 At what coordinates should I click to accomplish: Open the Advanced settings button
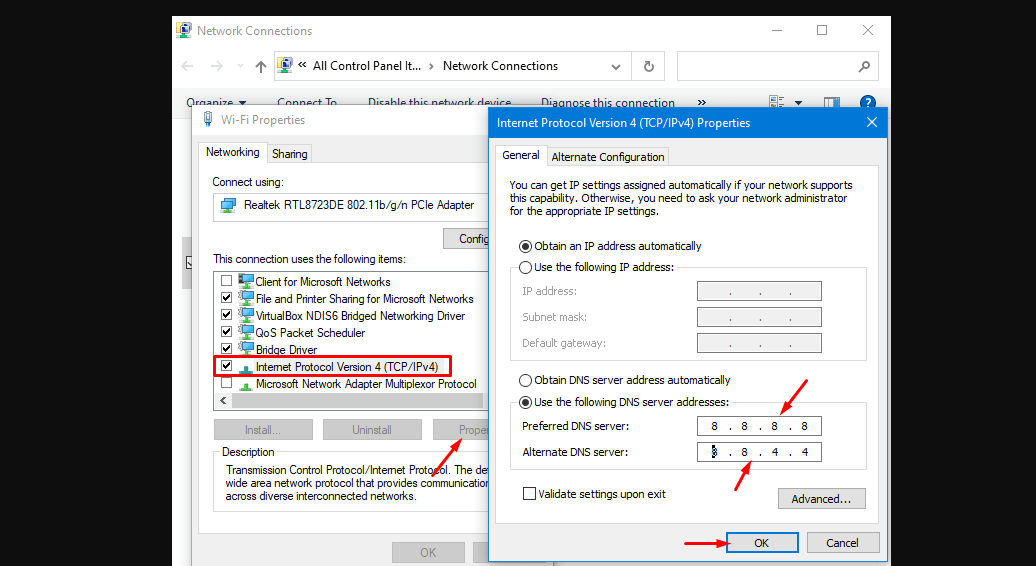[821, 499]
